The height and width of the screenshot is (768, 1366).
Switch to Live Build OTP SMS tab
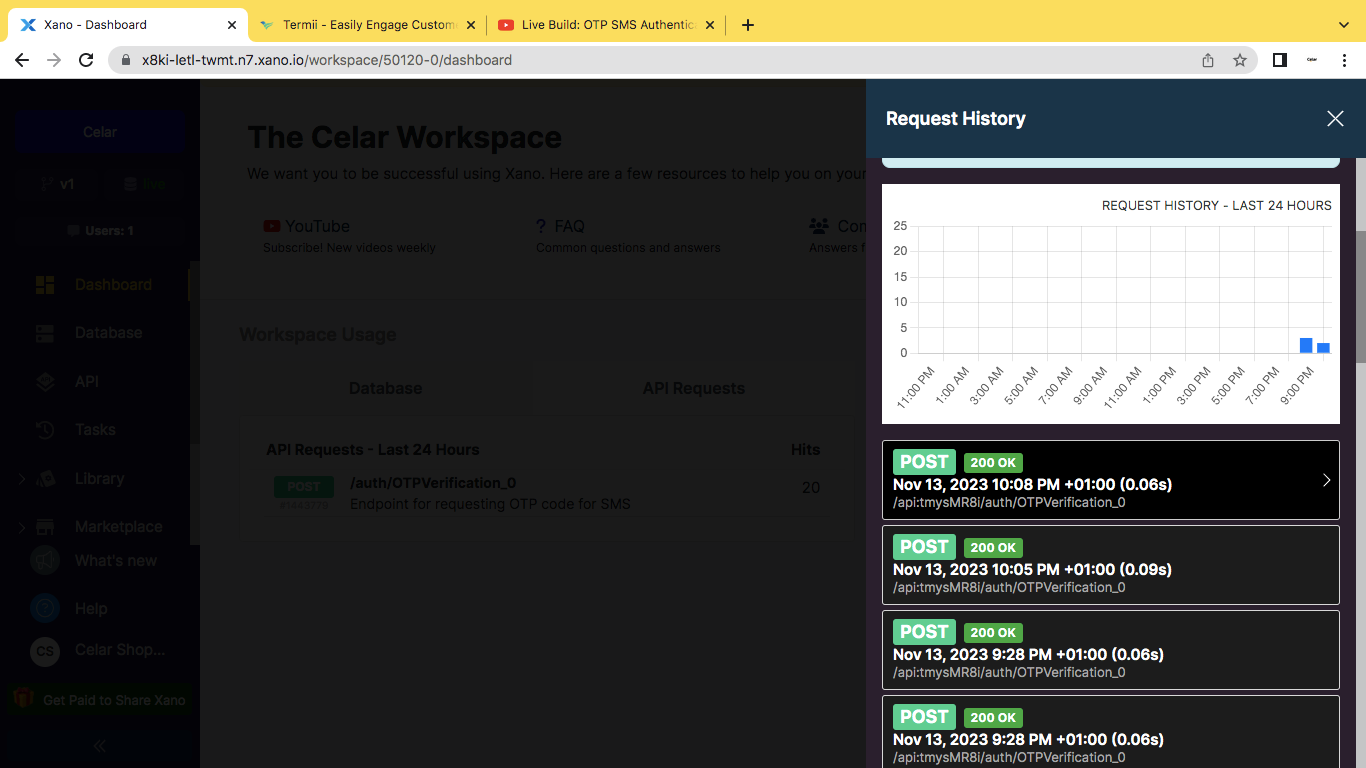(608, 25)
